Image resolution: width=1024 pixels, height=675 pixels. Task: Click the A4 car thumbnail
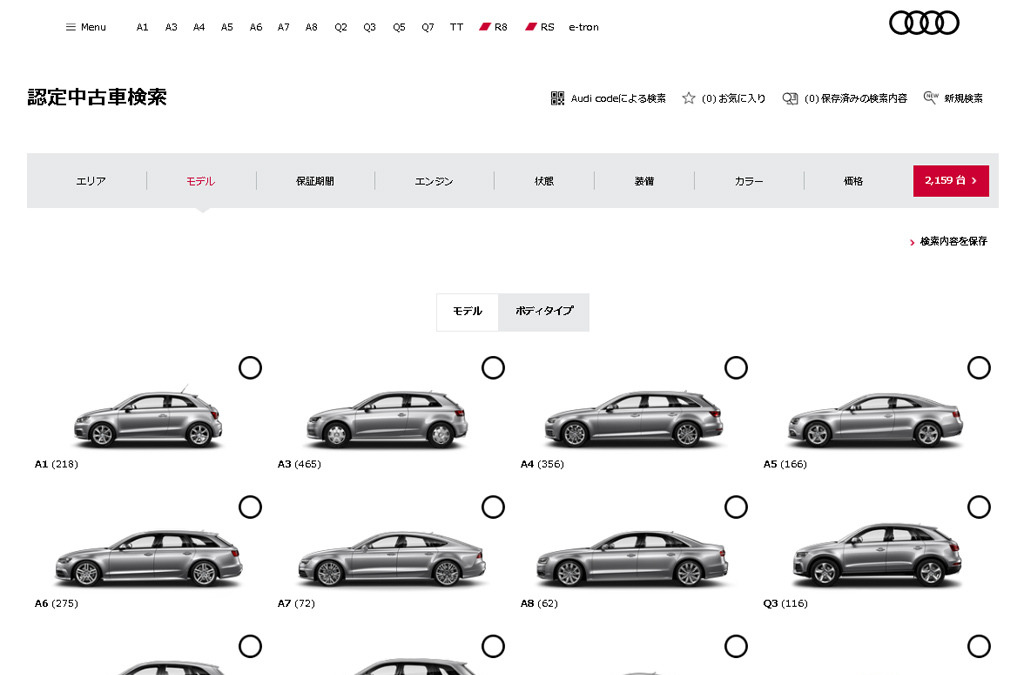(633, 418)
